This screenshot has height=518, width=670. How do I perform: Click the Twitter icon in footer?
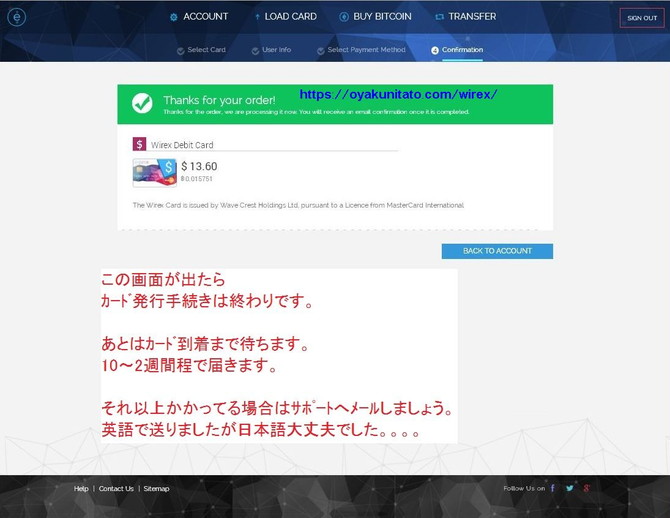pos(570,488)
